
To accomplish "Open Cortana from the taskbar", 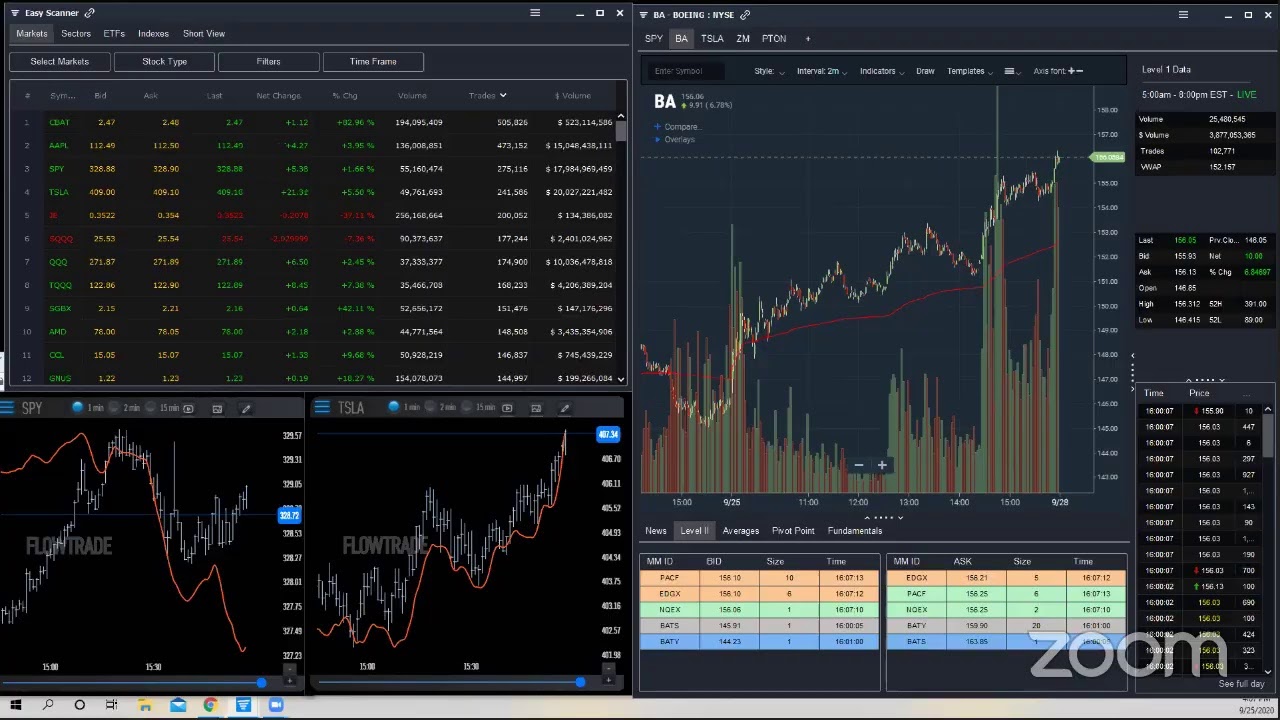I will click(80, 706).
